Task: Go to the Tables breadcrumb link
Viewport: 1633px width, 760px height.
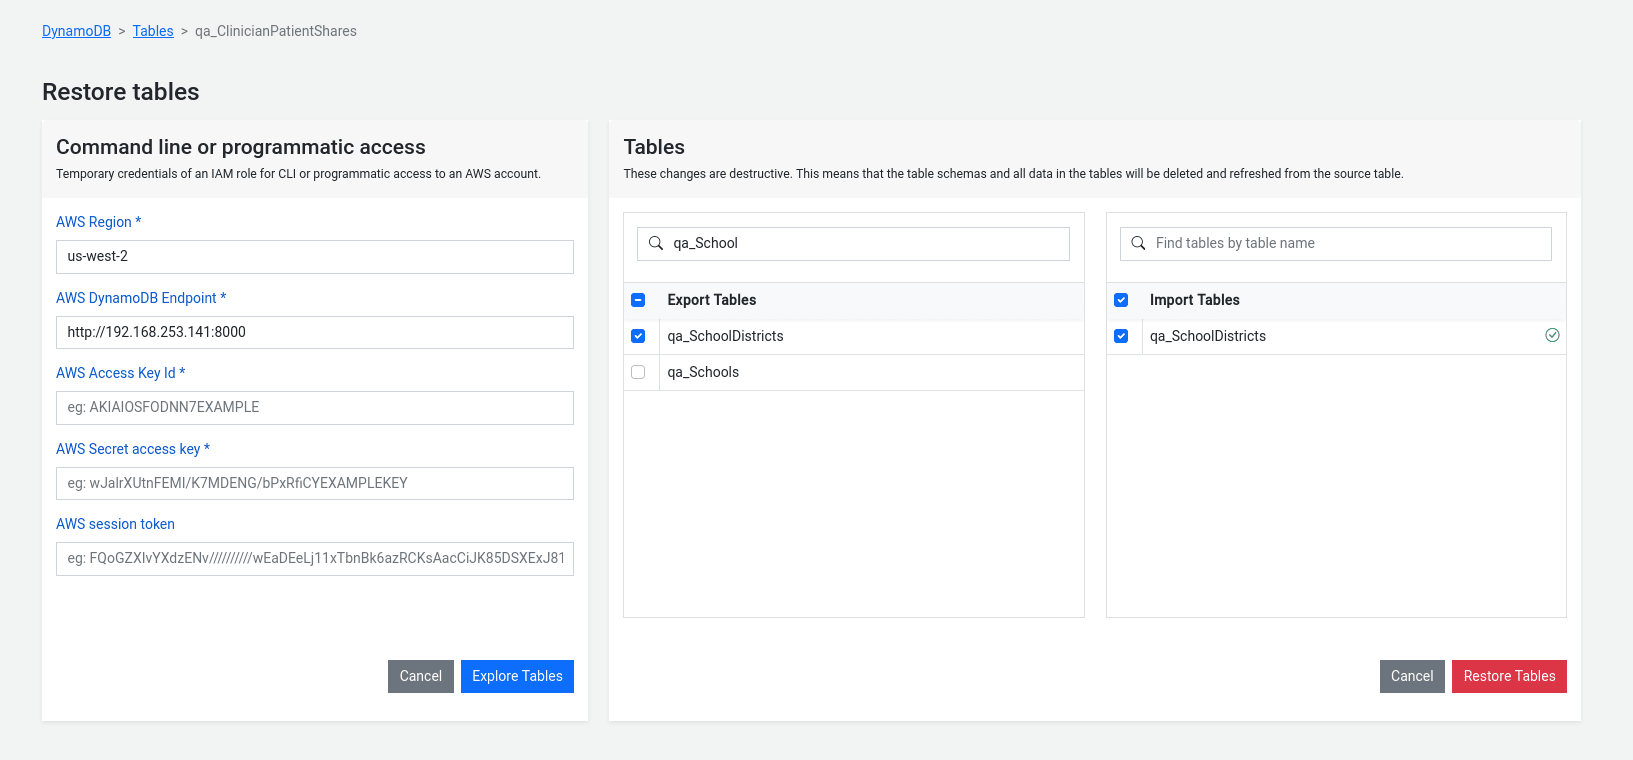Action: pos(153,31)
